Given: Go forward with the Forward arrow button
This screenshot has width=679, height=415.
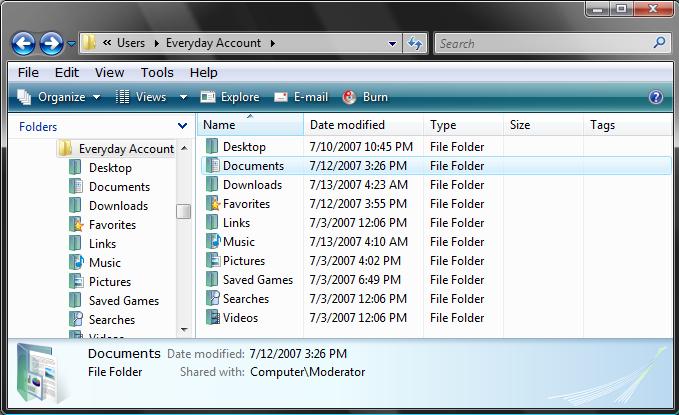Looking at the screenshot, I should click(x=52, y=43).
